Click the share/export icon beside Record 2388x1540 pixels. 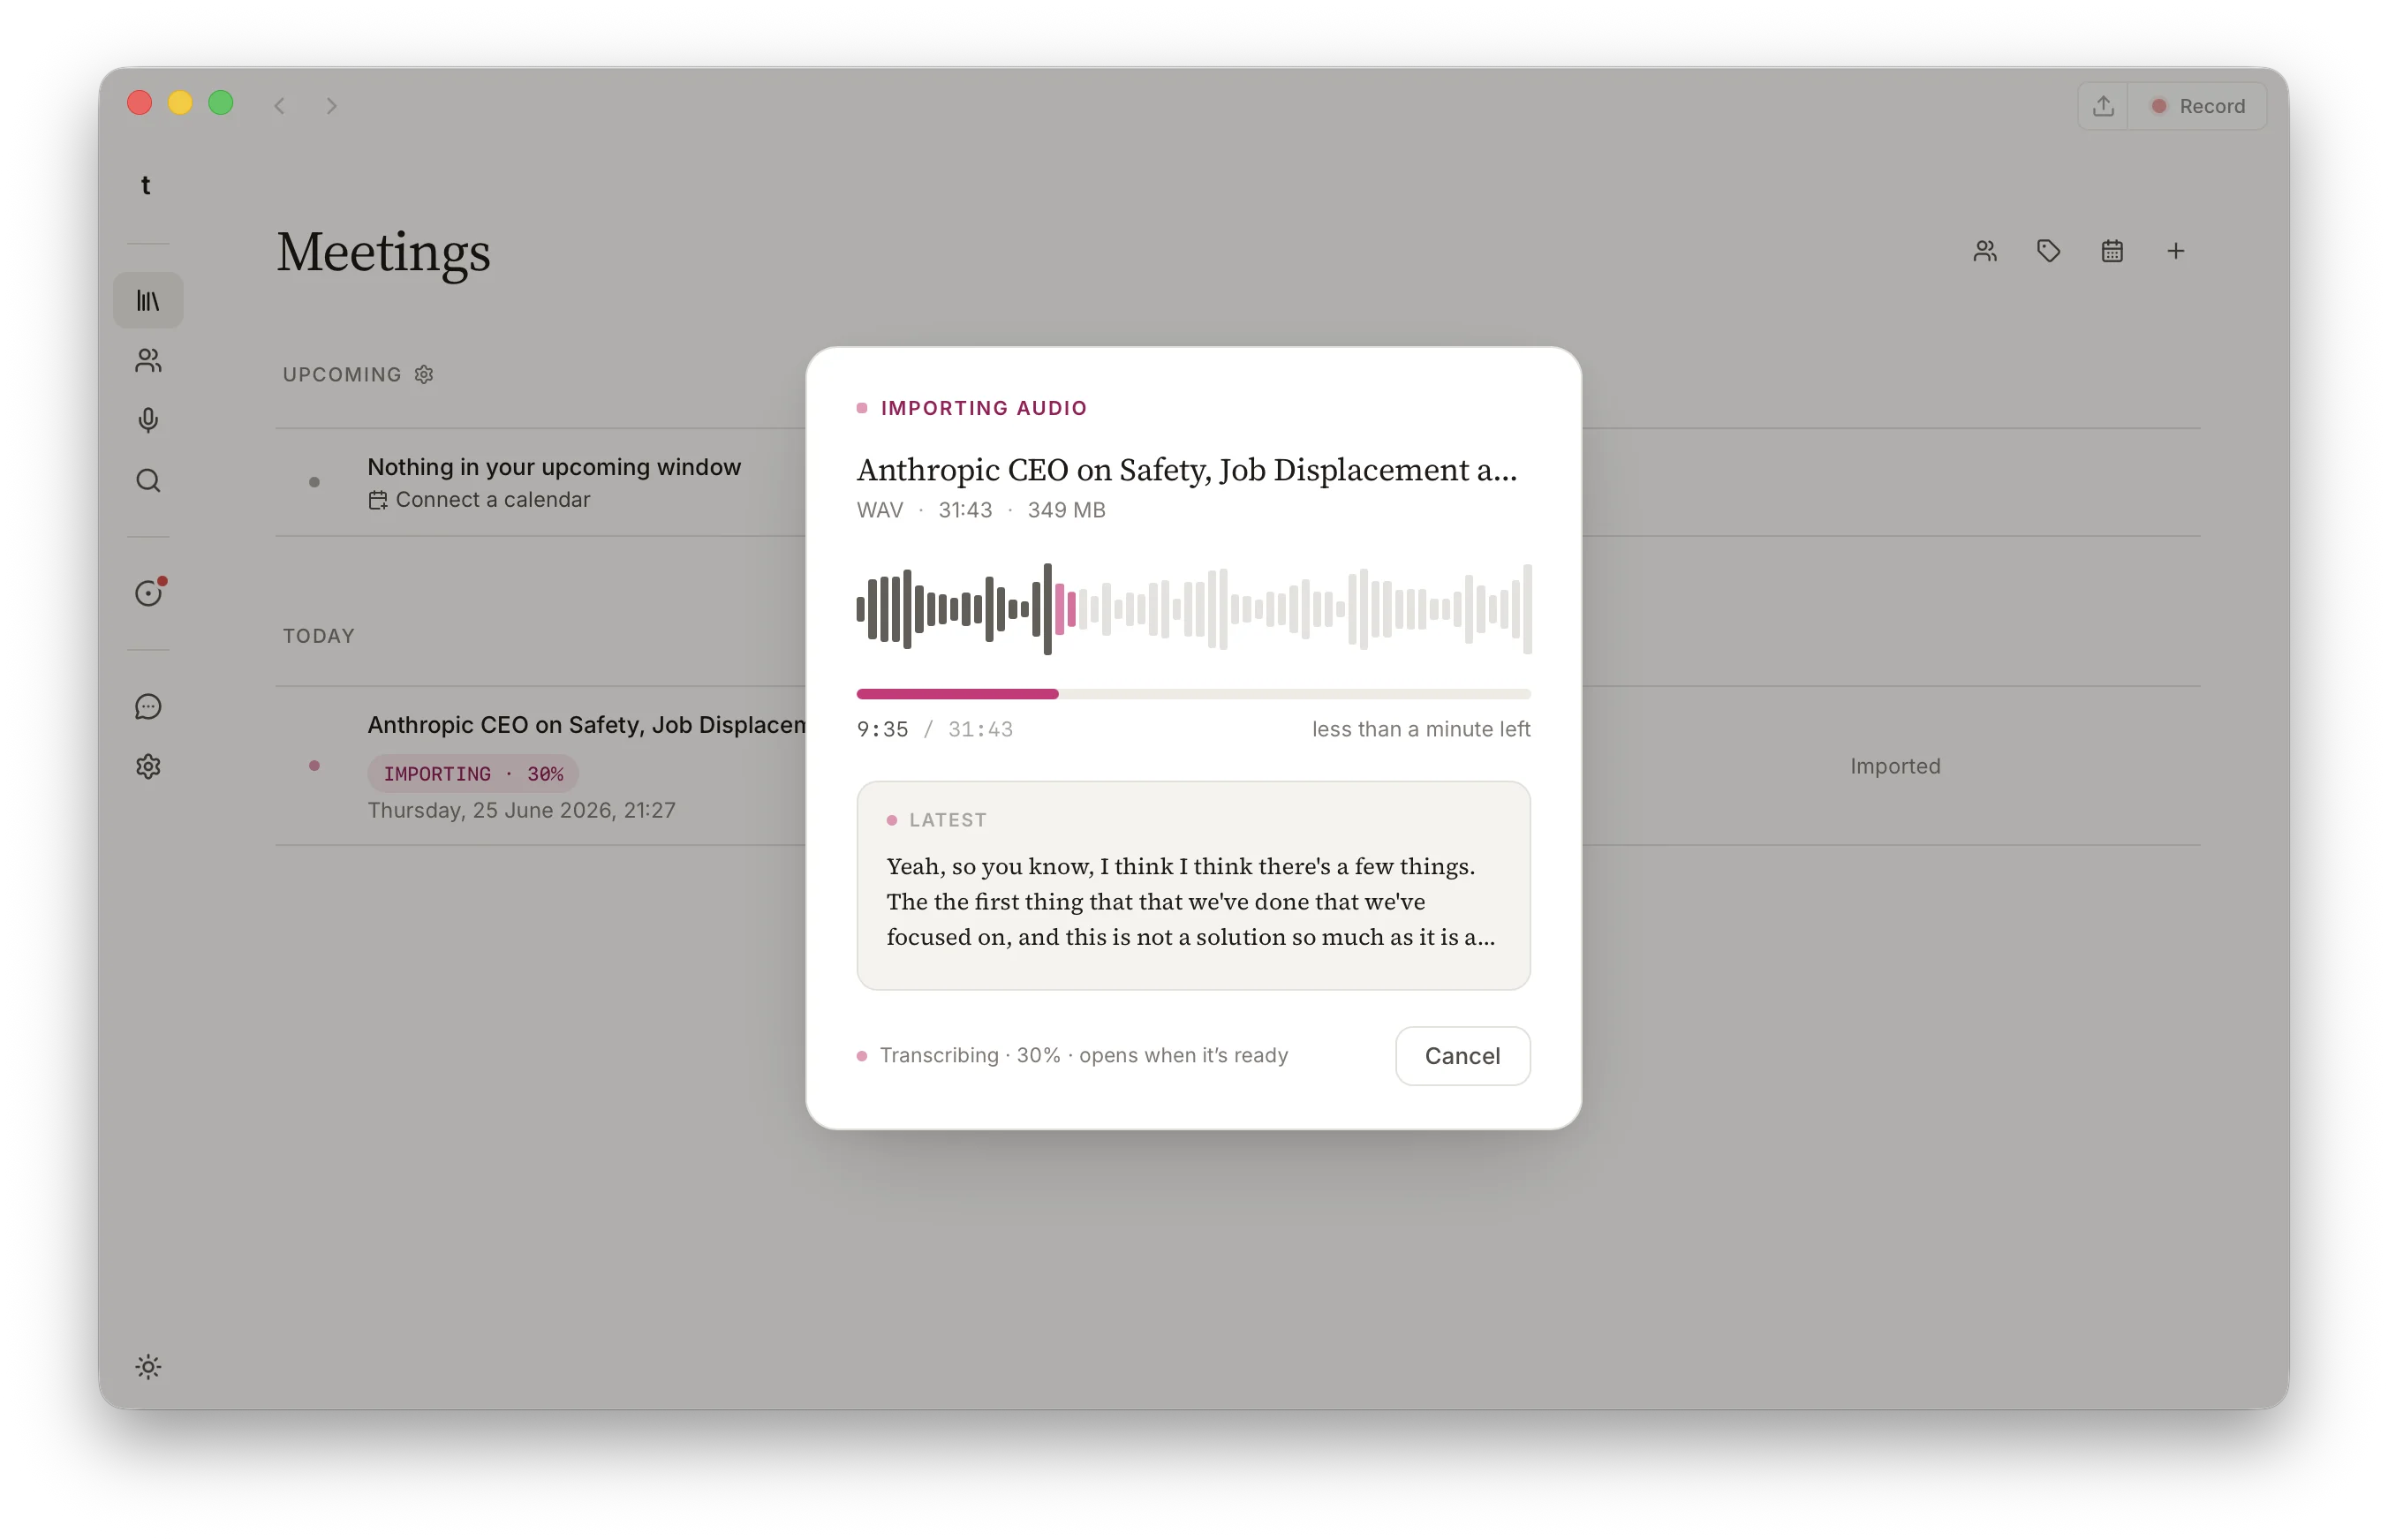pos(2103,106)
